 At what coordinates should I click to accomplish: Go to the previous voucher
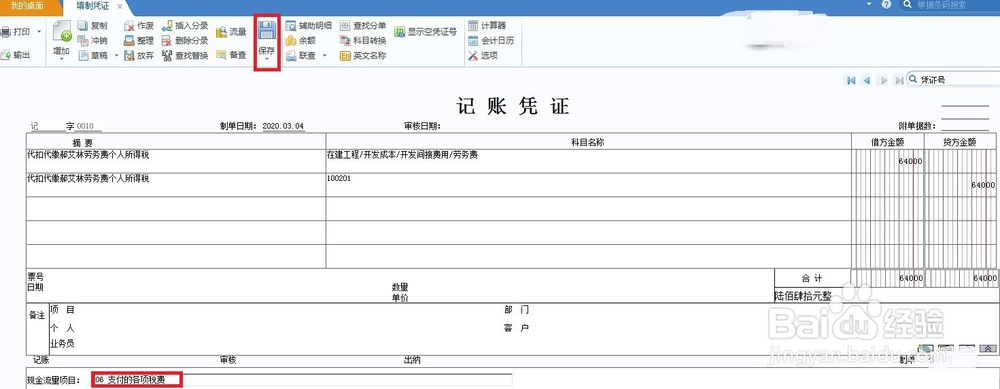click(866, 80)
